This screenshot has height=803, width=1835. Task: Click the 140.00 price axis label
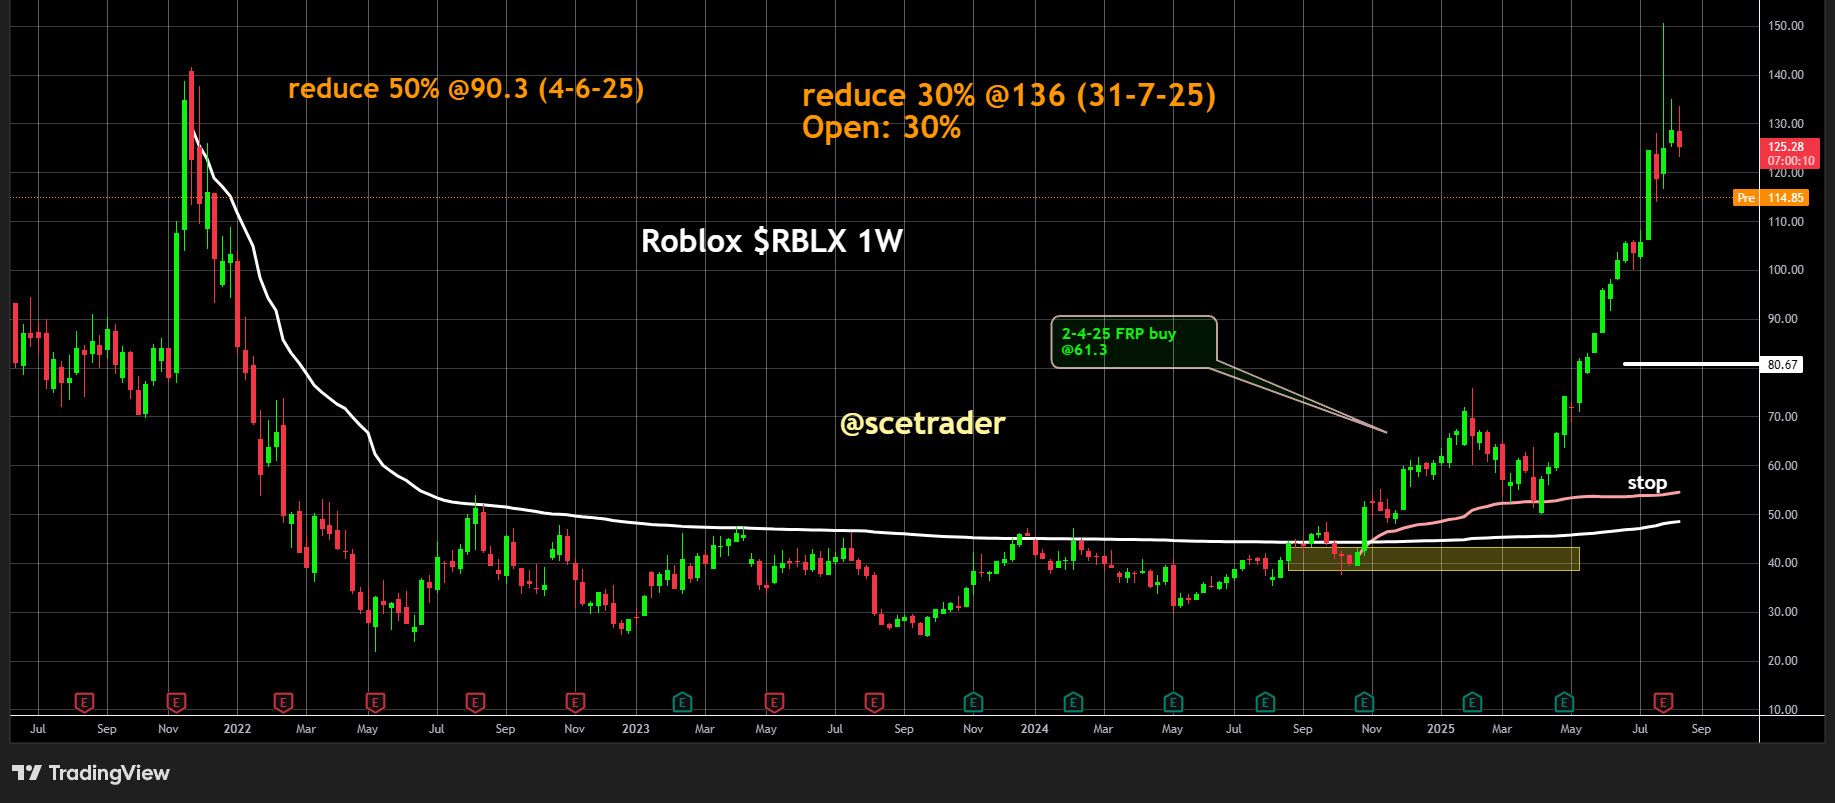1786,75
